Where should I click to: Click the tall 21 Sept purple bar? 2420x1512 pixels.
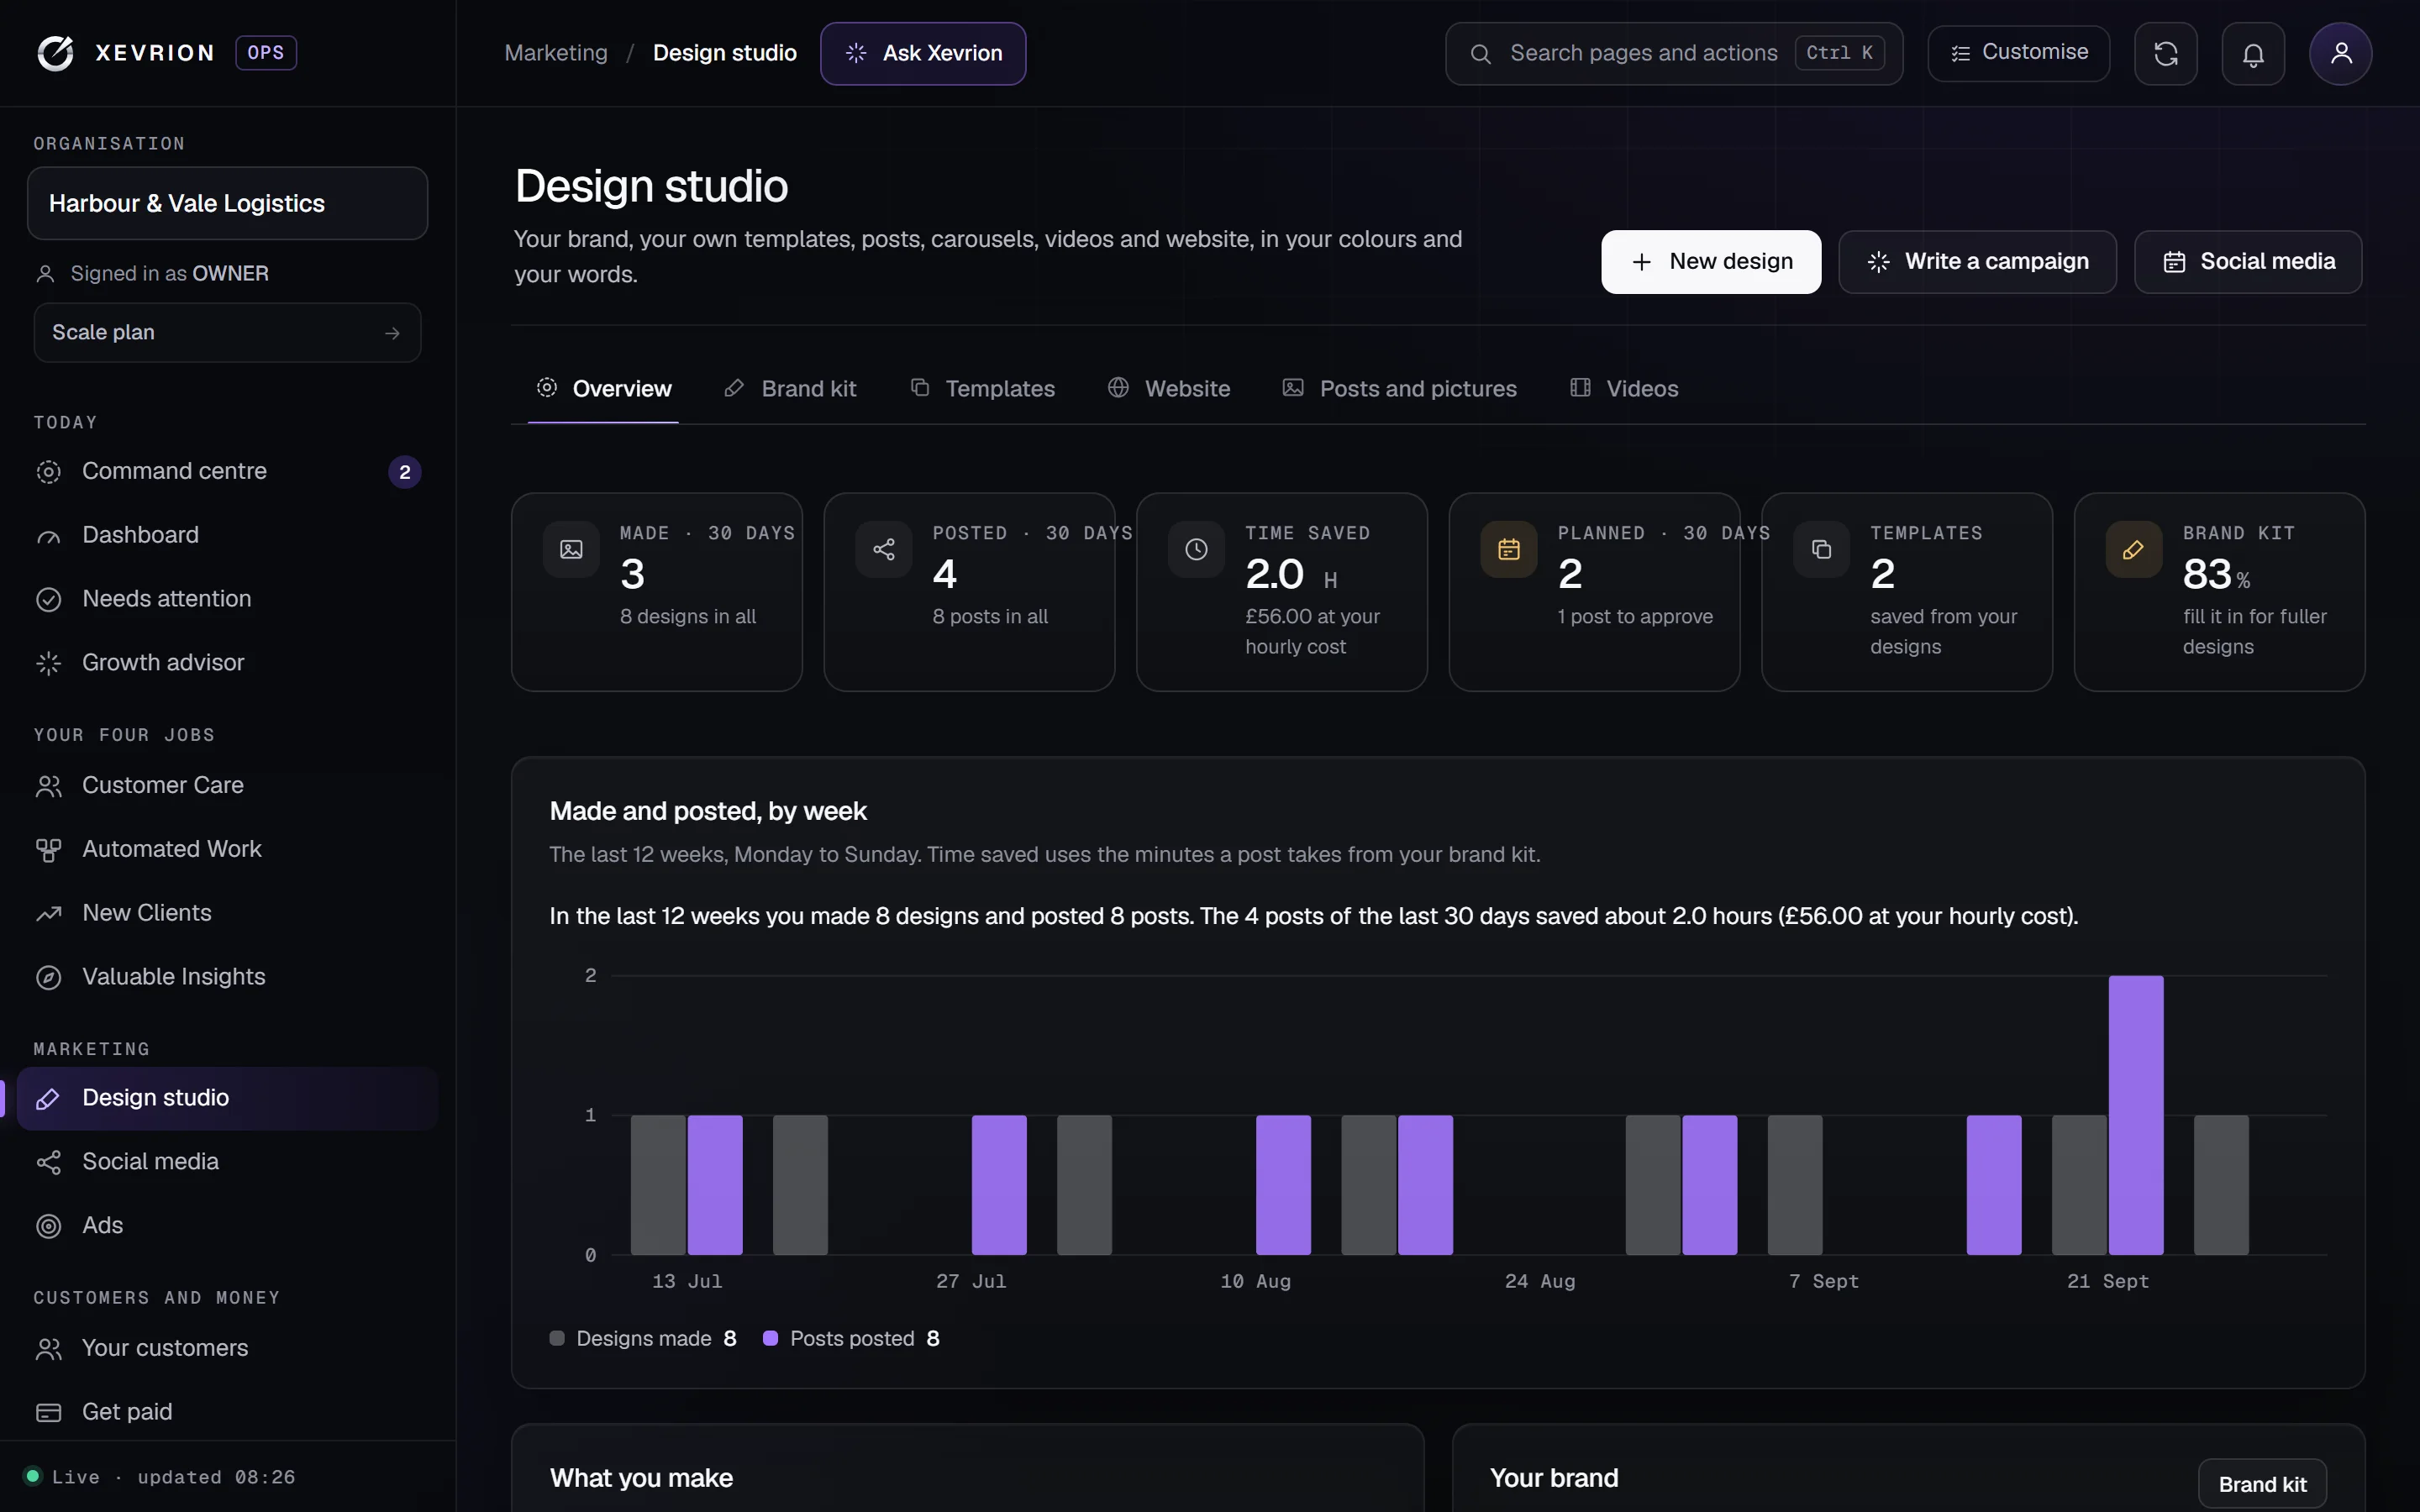tap(2135, 1115)
